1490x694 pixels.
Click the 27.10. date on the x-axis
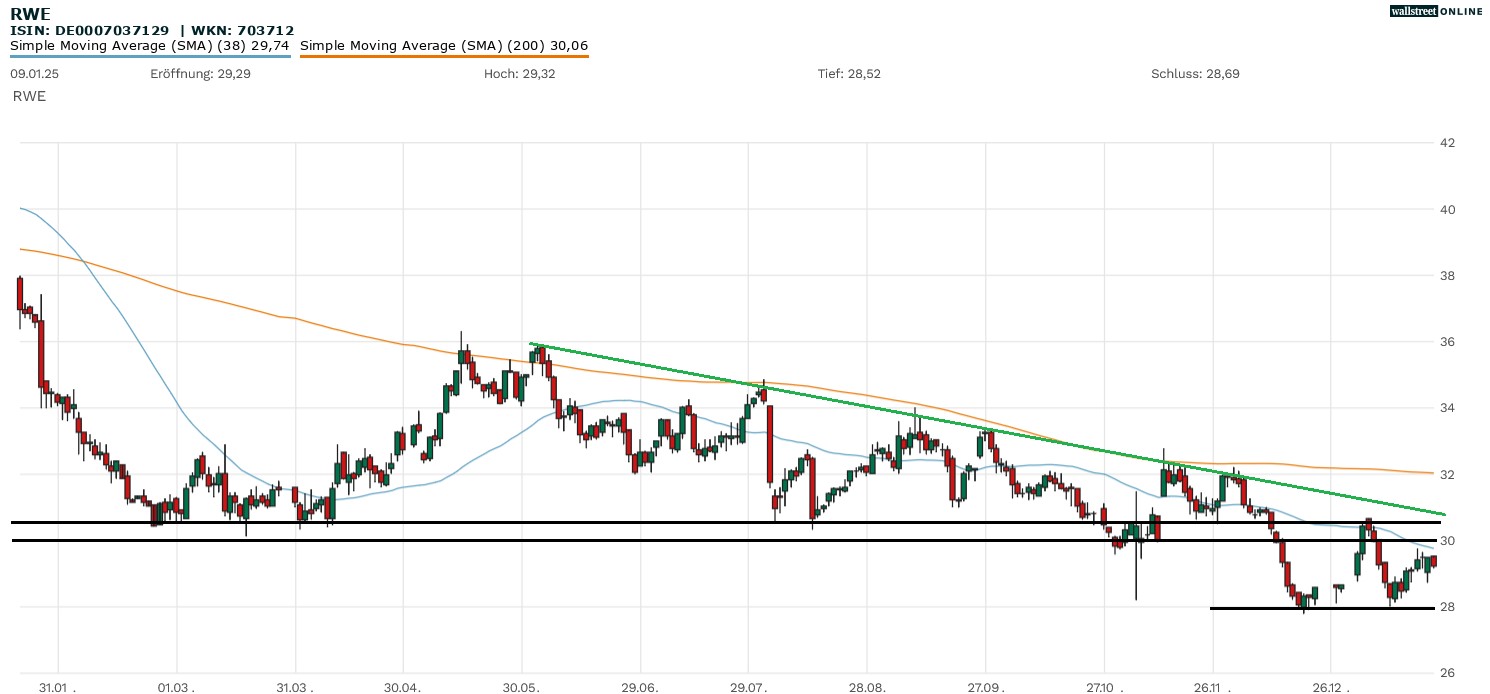point(1104,688)
